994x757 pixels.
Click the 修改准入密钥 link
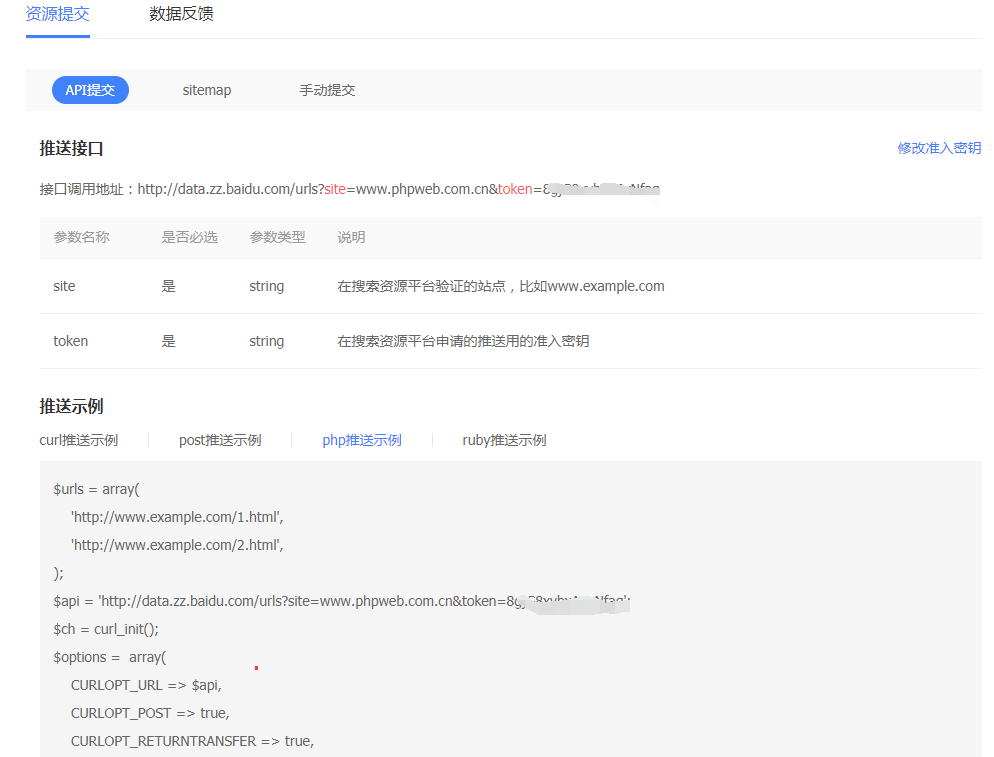click(x=938, y=148)
